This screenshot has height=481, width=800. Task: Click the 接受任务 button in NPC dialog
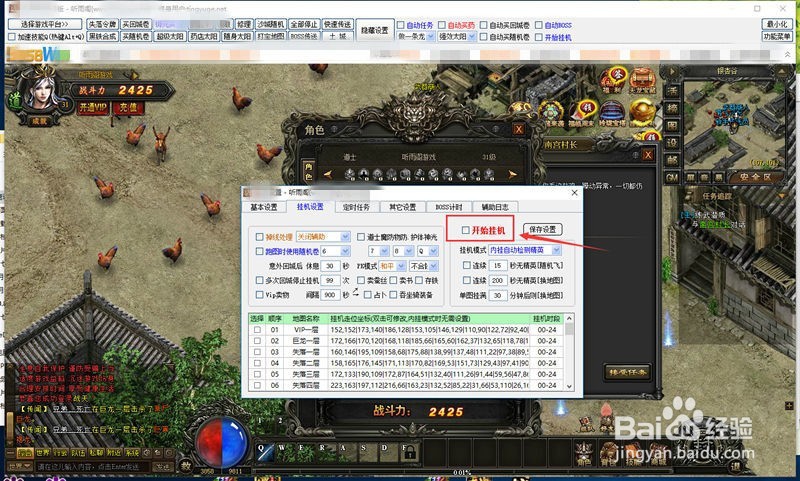(628, 372)
